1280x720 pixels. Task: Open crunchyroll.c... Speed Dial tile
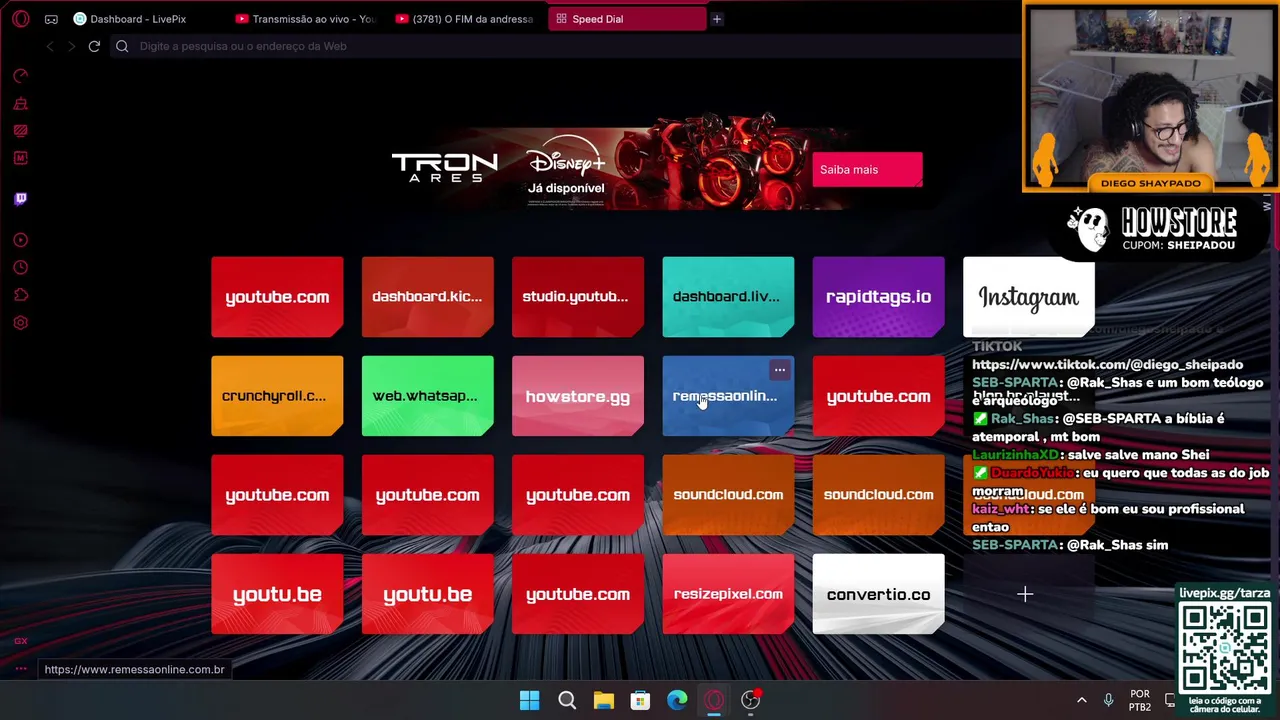coord(277,396)
